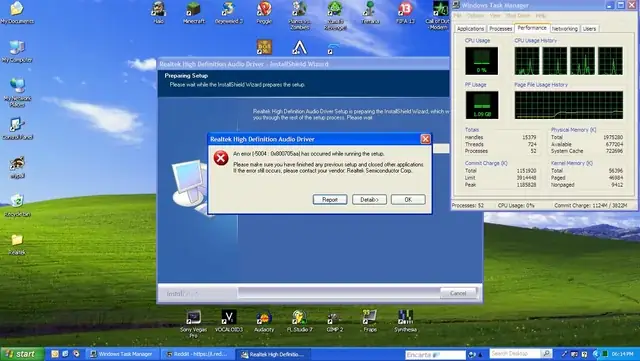Screen dimensions: 640x361
Task: Launch FL Studio 7 from desktop
Action: [299, 321]
